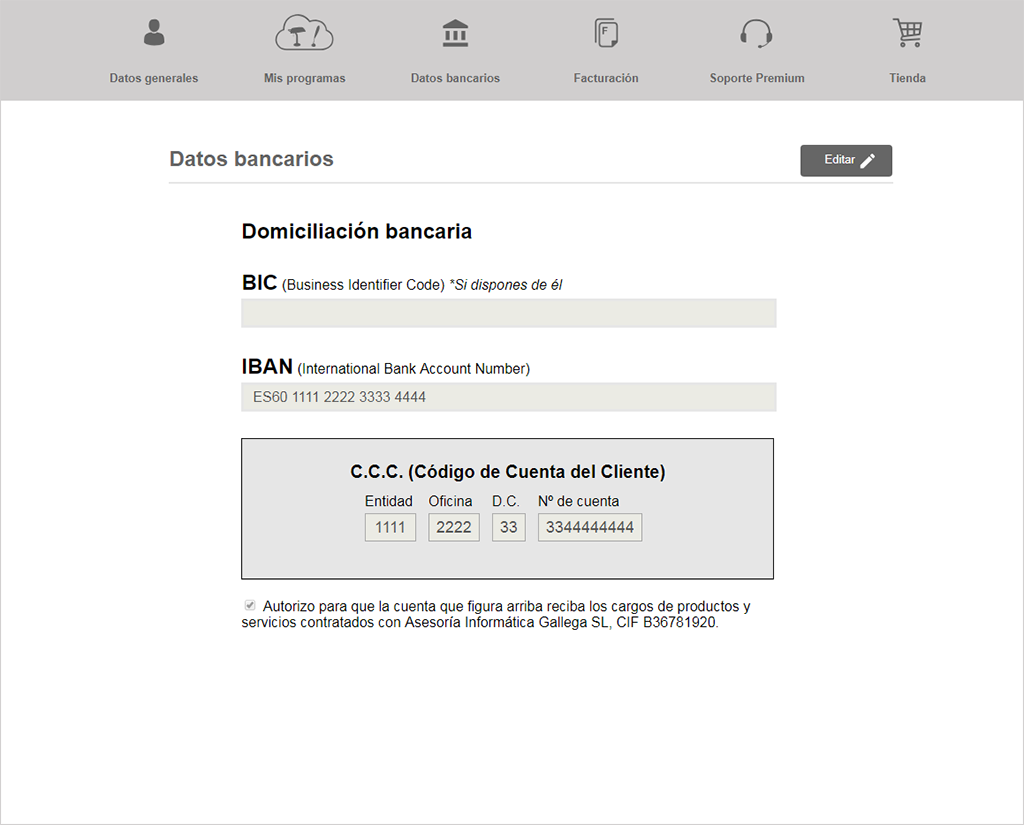Click the D.C. label
Screen dimensions: 1024x825
pyautogui.click(x=505, y=501)
